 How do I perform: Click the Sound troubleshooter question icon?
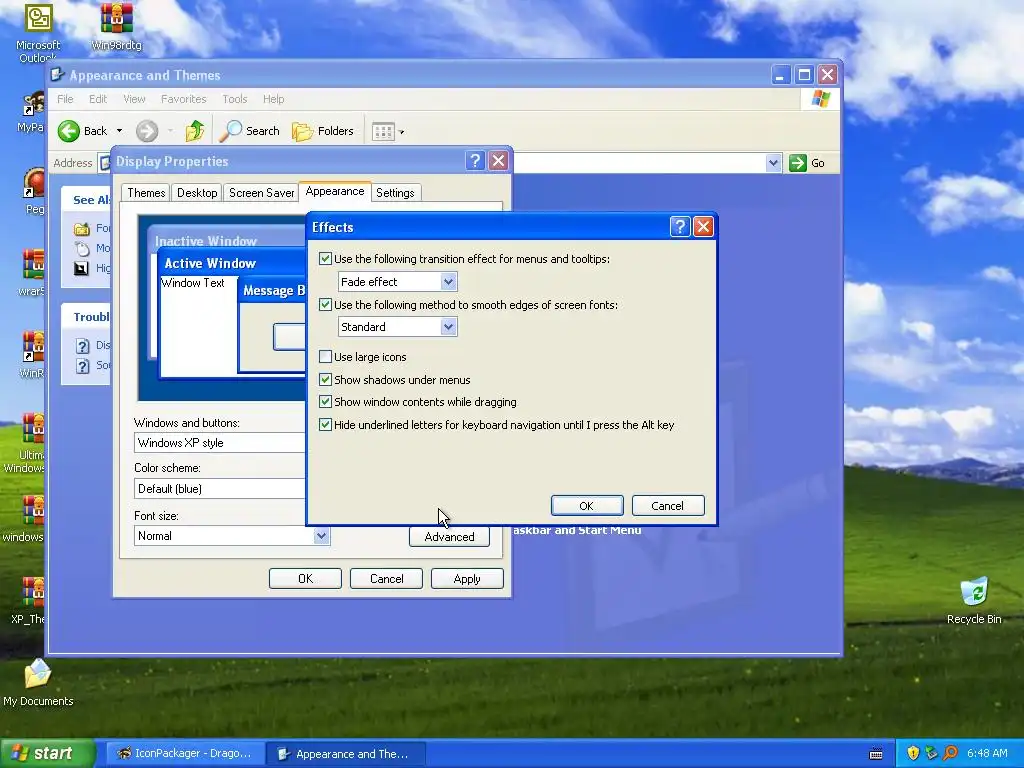point(82,366)
